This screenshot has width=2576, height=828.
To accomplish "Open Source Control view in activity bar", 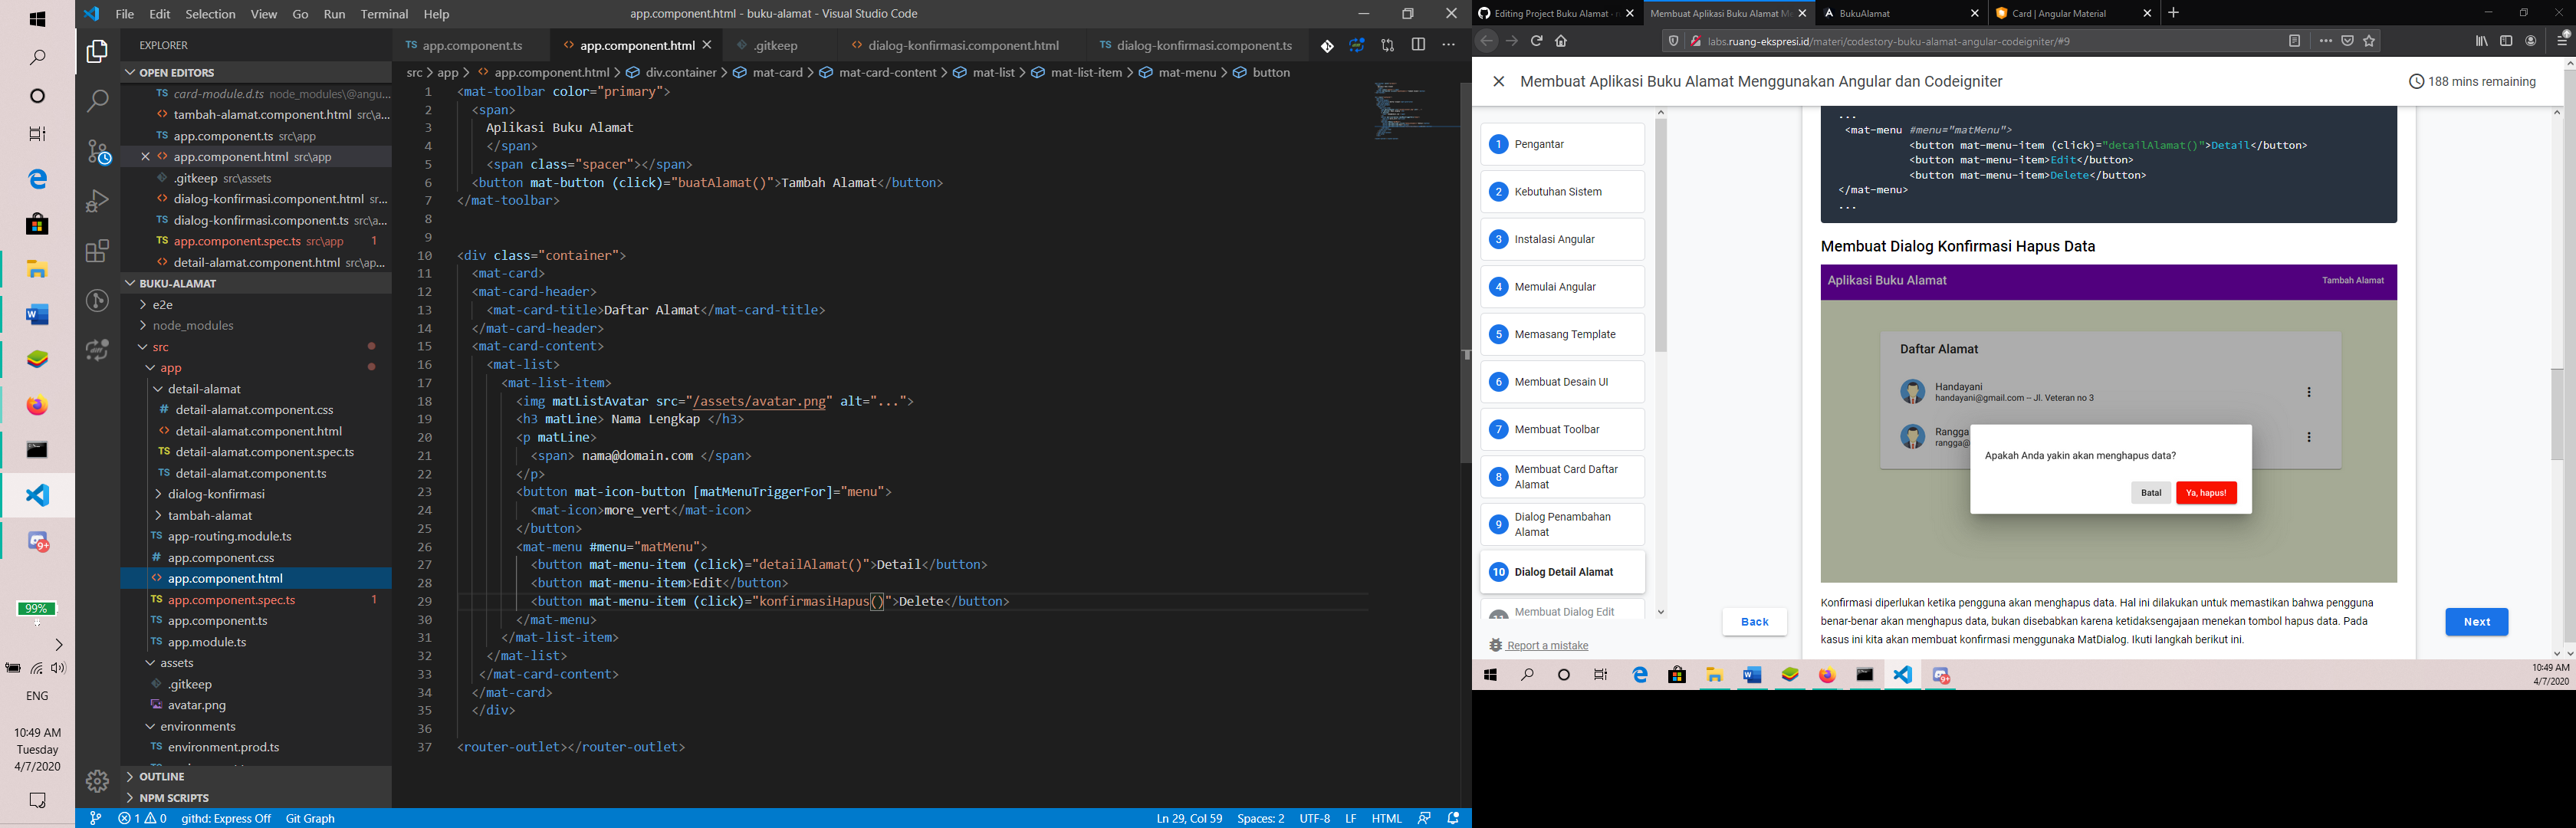I will point(97,151).
